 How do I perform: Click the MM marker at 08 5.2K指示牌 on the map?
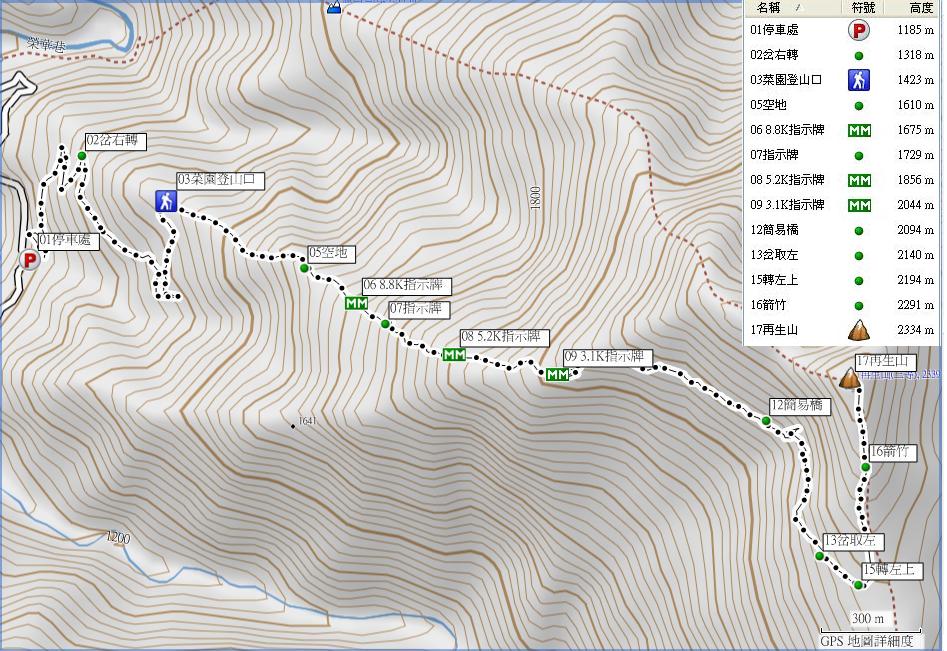click(x=454, y=354)
